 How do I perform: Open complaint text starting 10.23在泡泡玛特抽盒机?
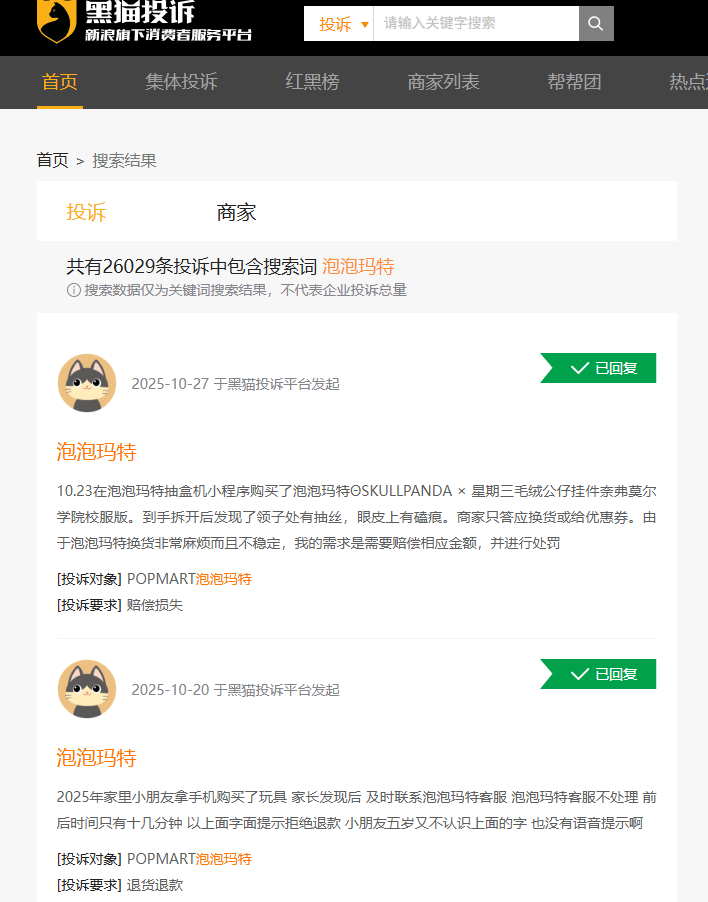tap(357, 517)
